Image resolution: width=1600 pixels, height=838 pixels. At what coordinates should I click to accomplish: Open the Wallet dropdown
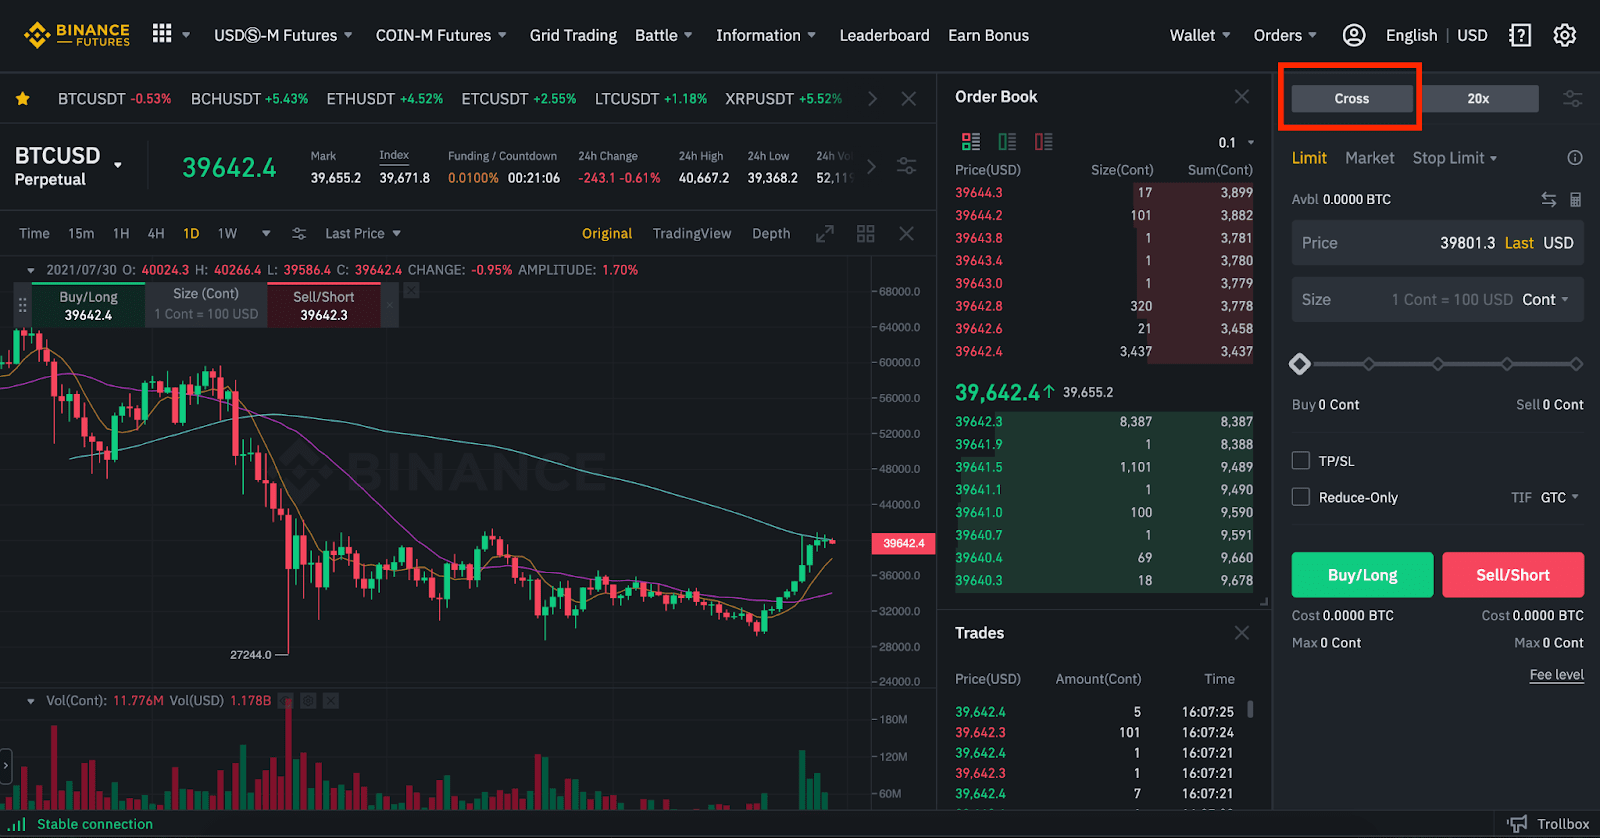pos(1200,35)
